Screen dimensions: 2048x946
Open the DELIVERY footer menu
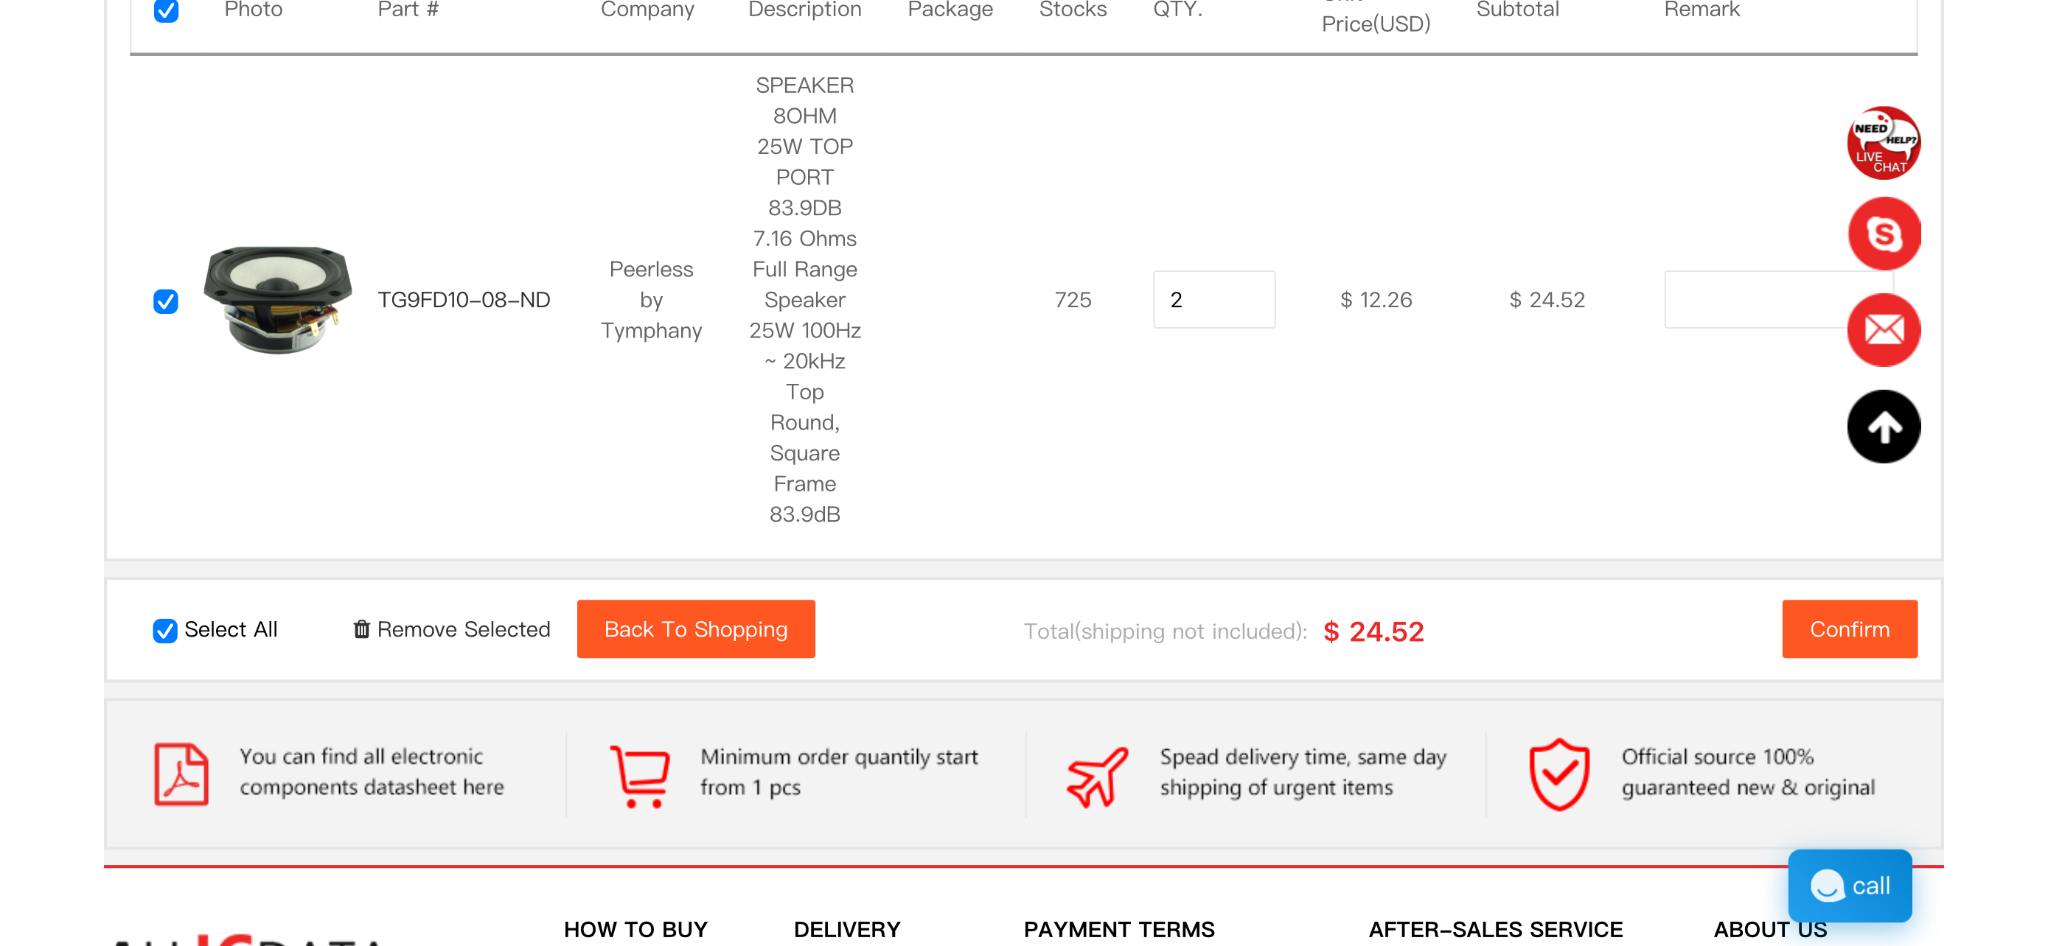coord(847,929)
